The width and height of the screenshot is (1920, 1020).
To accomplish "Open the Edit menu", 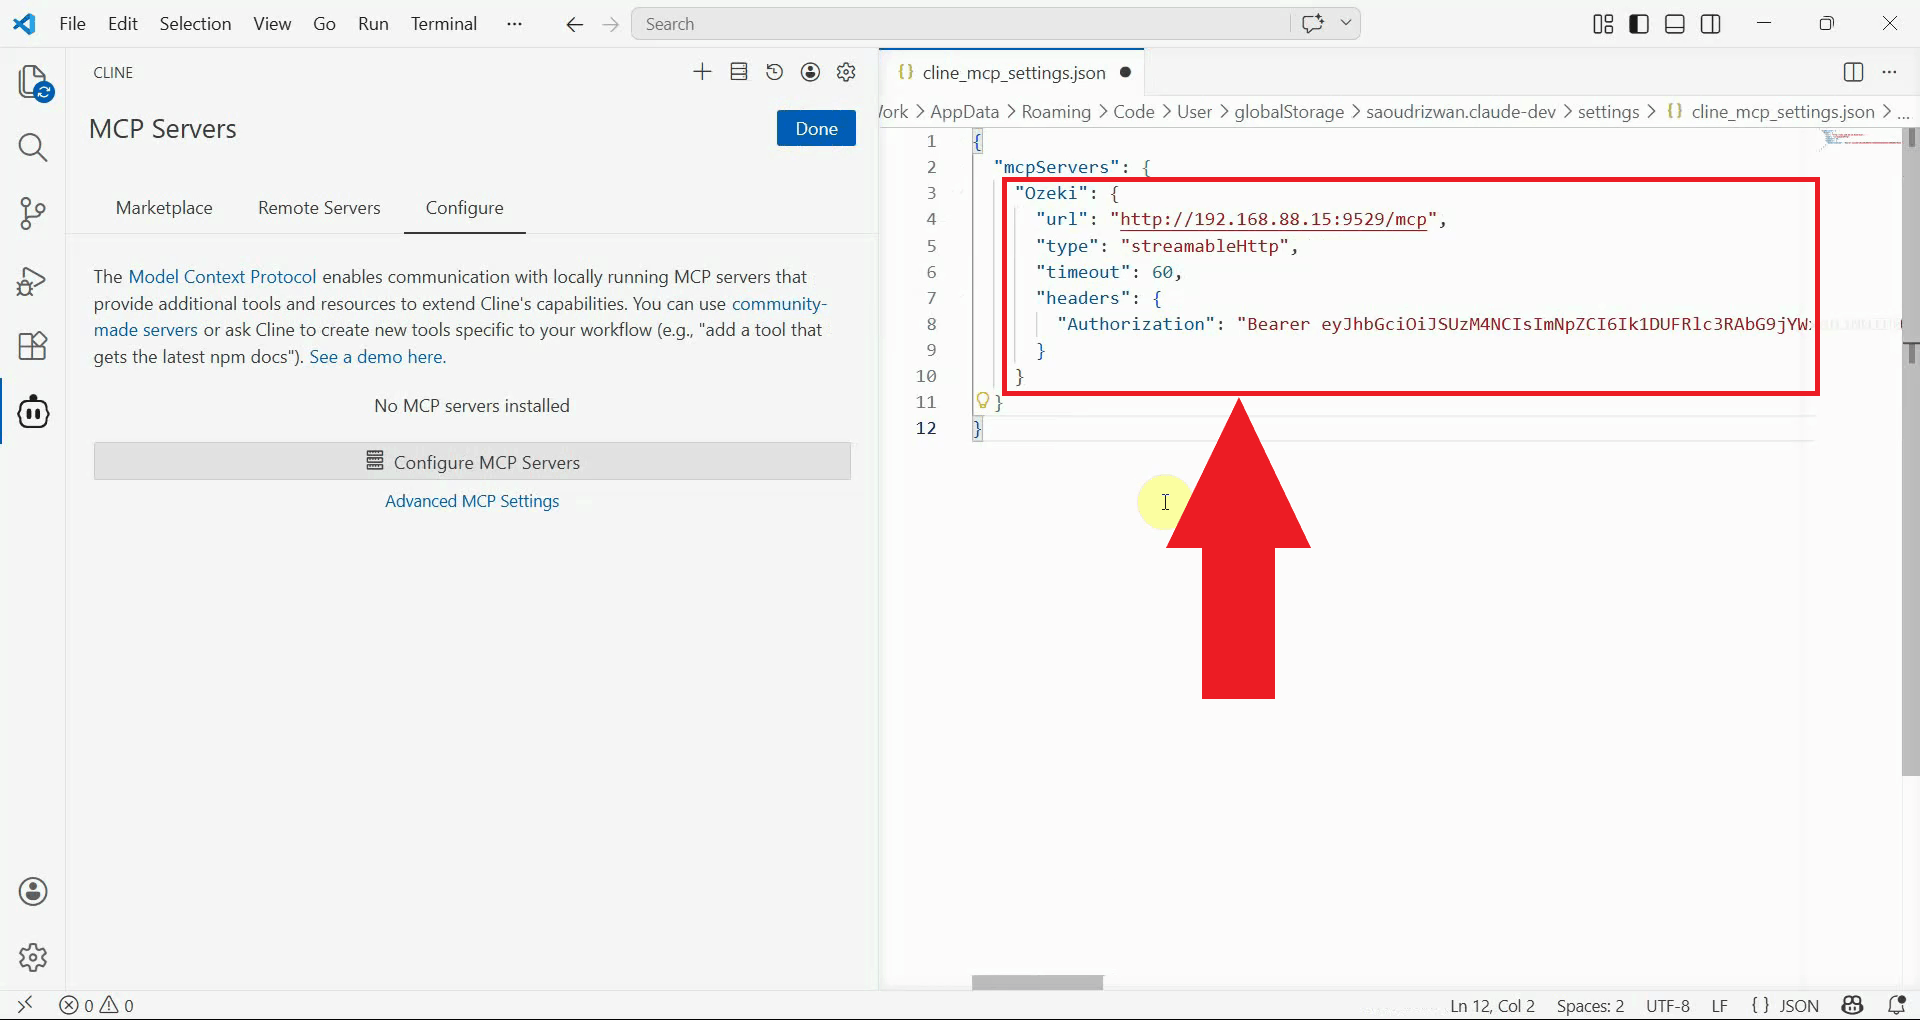I will pyautogui.click(x=123, y=24).
